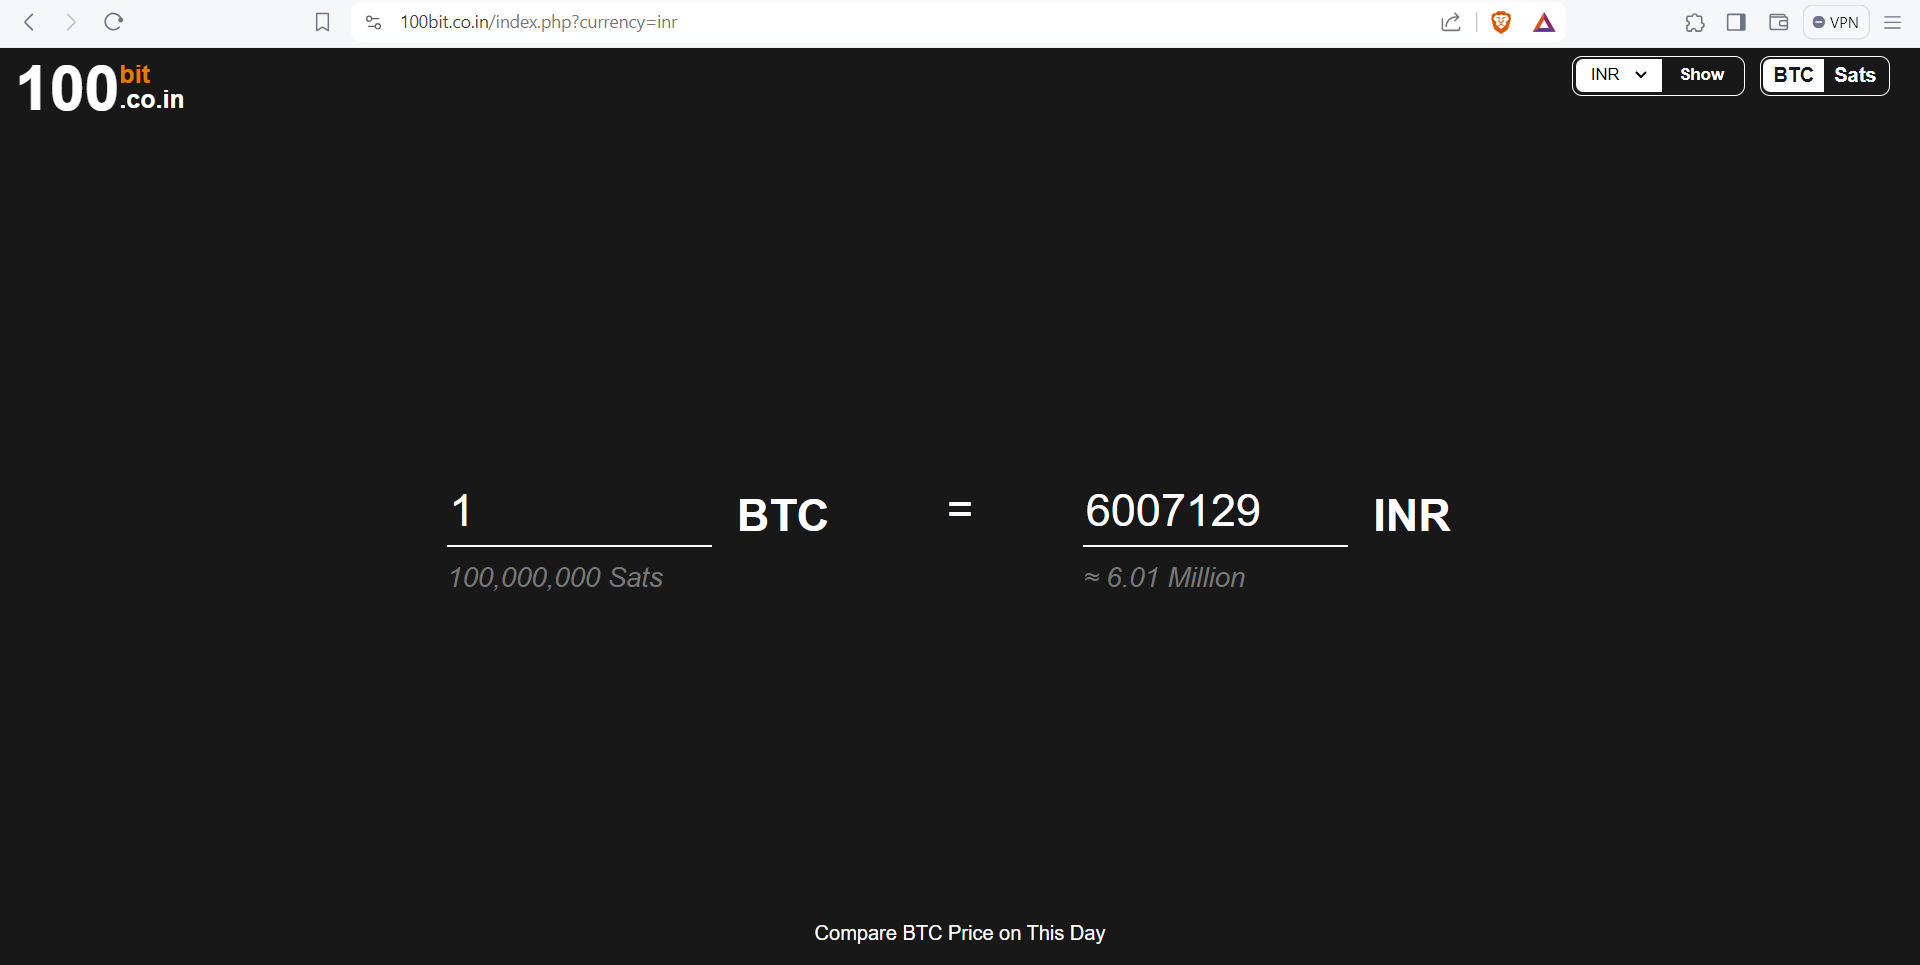
Task: Bookmark this page icon
Action: [322, 22]
